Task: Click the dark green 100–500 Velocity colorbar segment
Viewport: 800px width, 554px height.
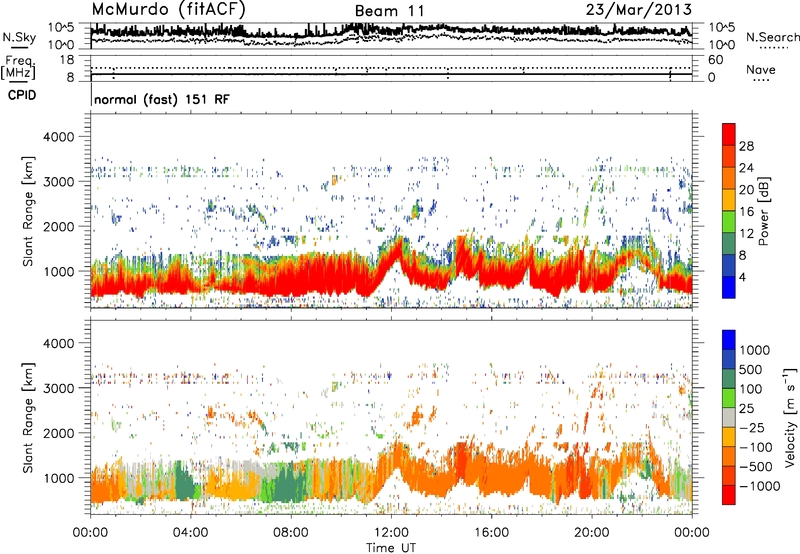Action: (x=729, y=379)
